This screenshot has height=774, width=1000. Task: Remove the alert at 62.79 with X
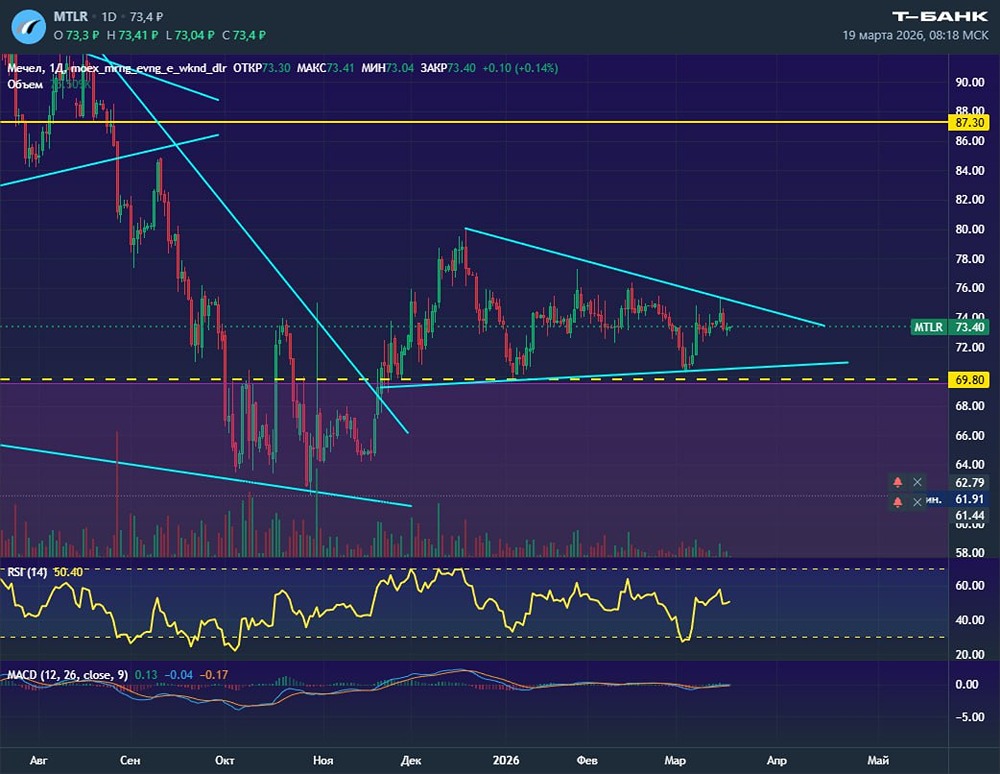click(x=917, y=482)
